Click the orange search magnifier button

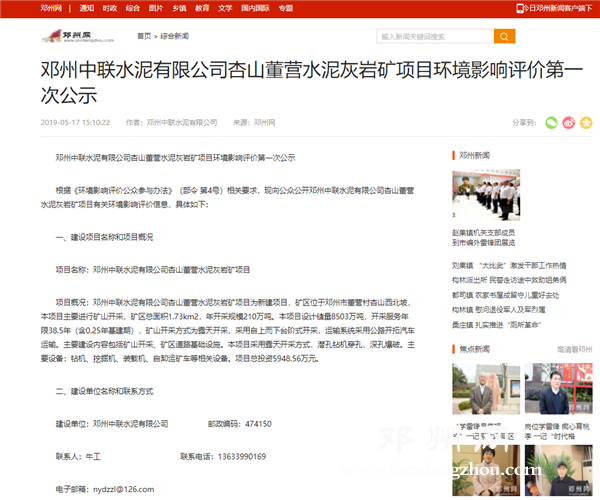(504, 36)
